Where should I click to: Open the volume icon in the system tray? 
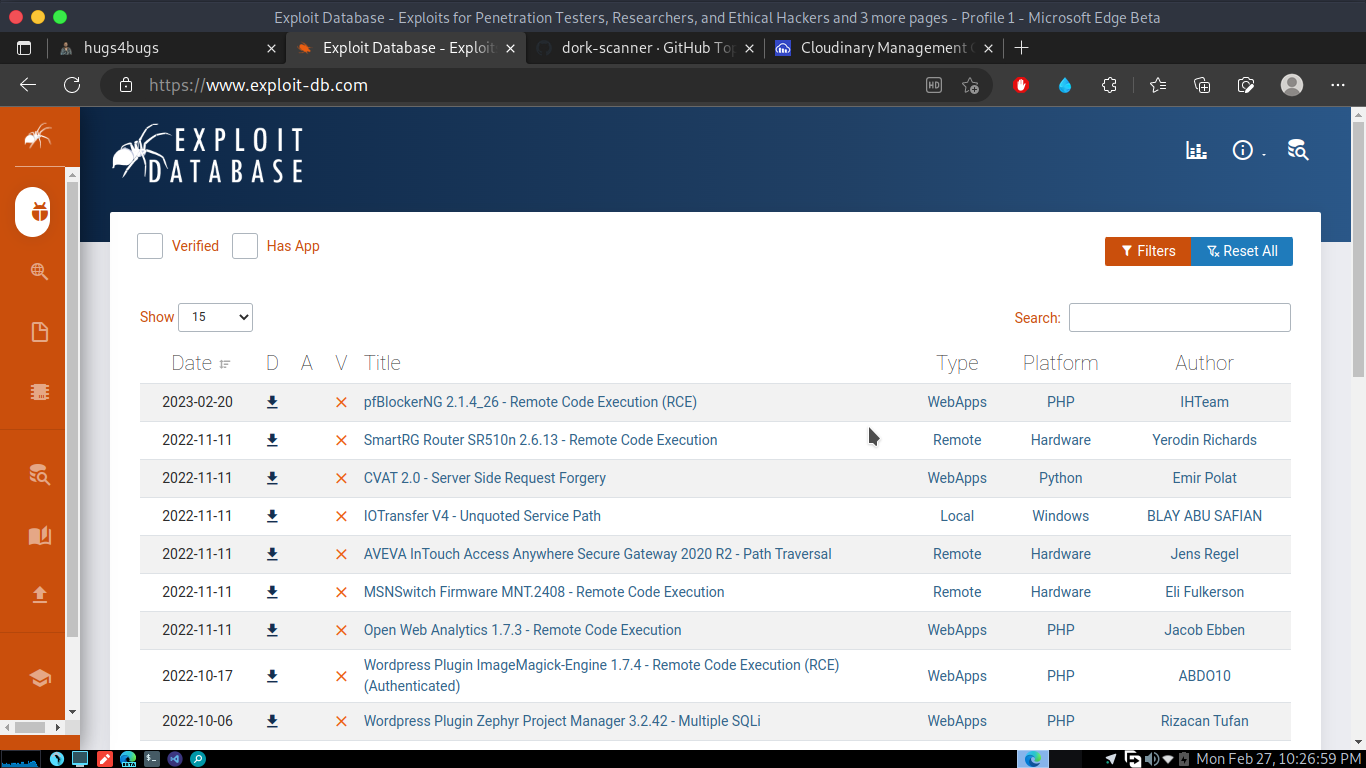pyautogui.click(x=1150, y=759)
